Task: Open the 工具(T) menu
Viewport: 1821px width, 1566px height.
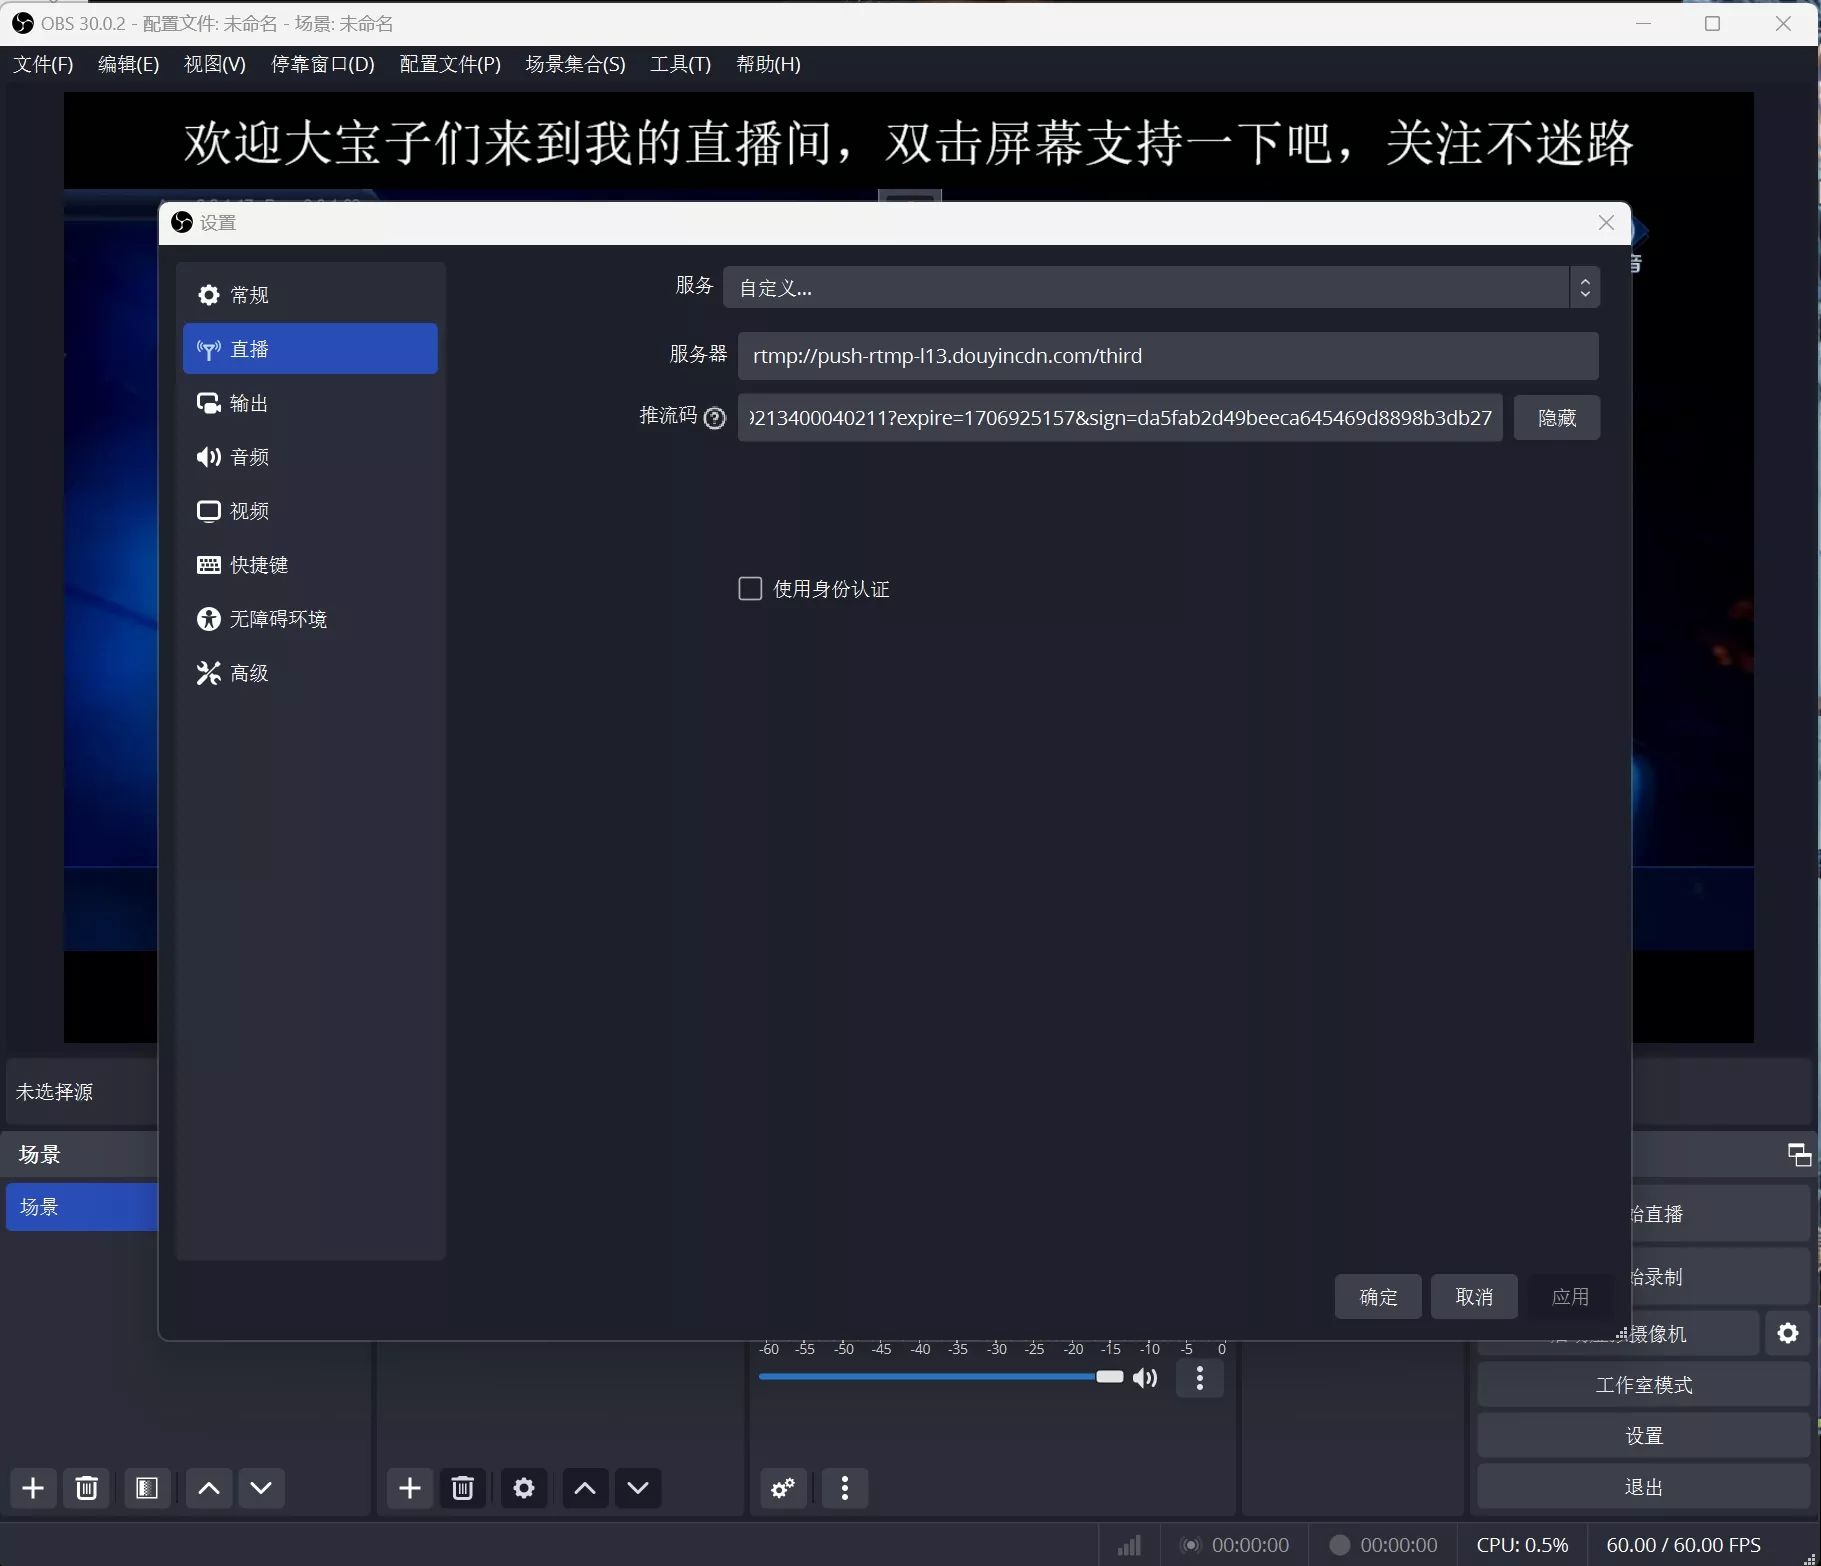Action: click(x=680, y=64)
